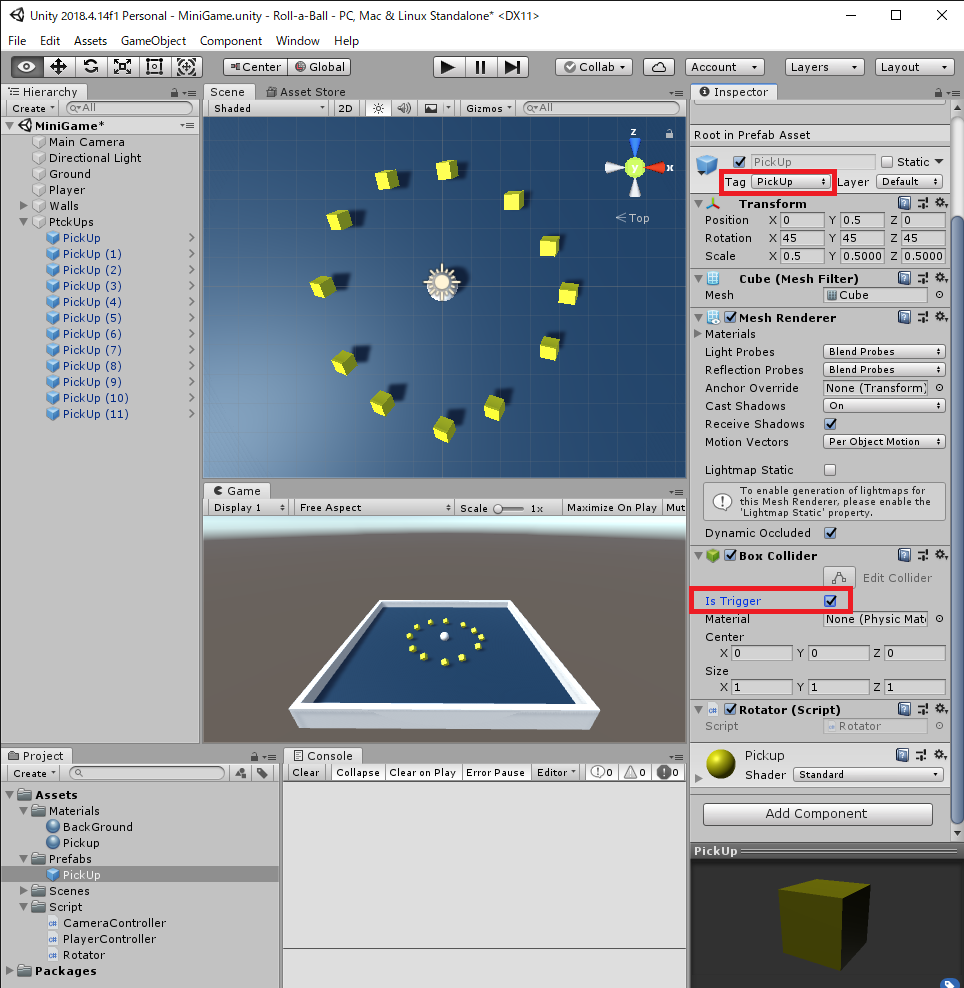Open the cloud services icon
Screen dimensions: 964x988
click(659, 67)
